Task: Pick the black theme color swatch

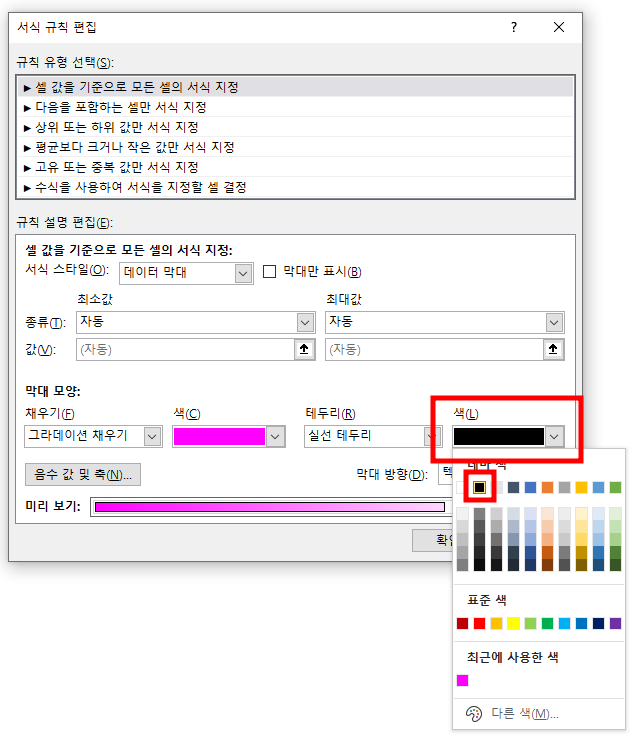Action: click(480, 488)
